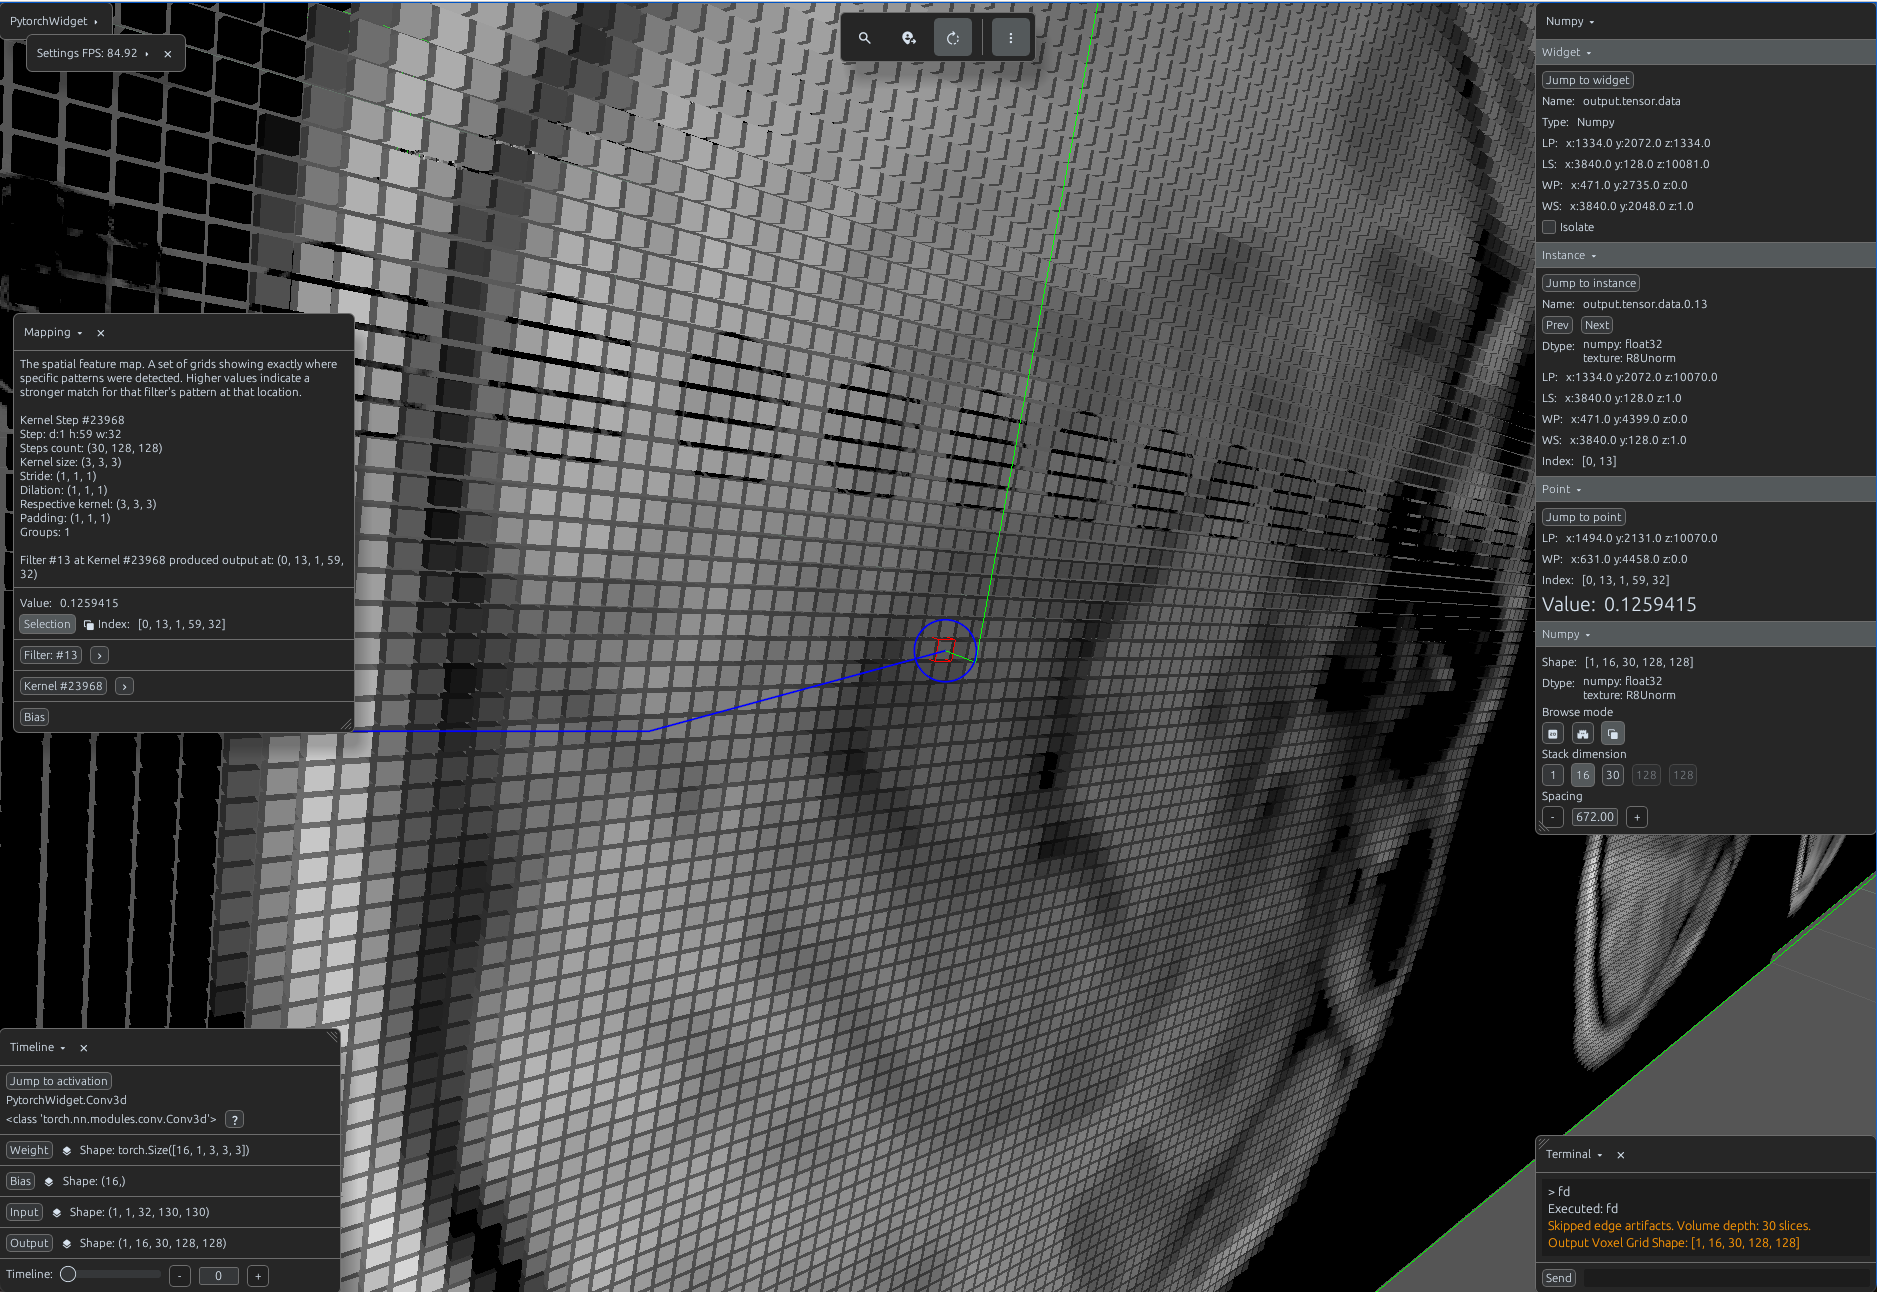Click the help question mark beside Conv3d class

click(234, 1120)
